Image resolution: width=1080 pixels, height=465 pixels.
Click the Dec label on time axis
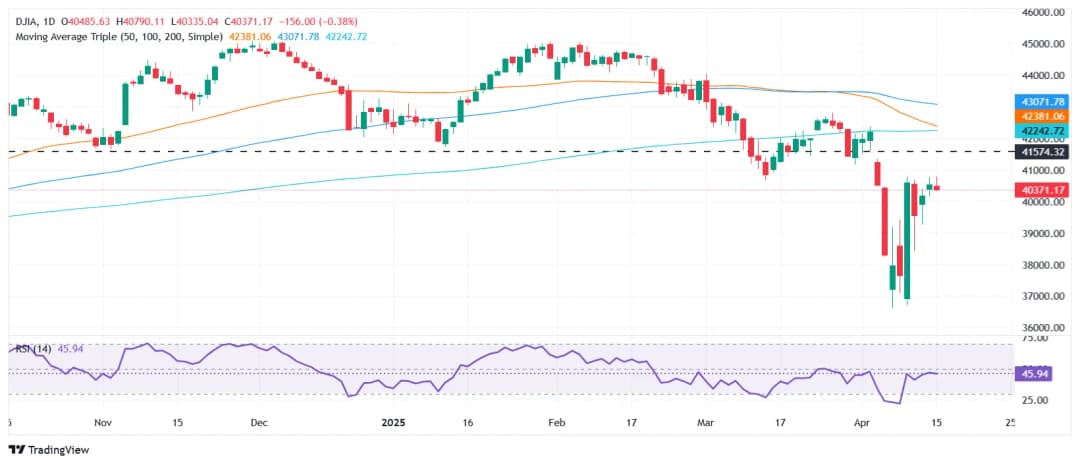tap(259, 424)
